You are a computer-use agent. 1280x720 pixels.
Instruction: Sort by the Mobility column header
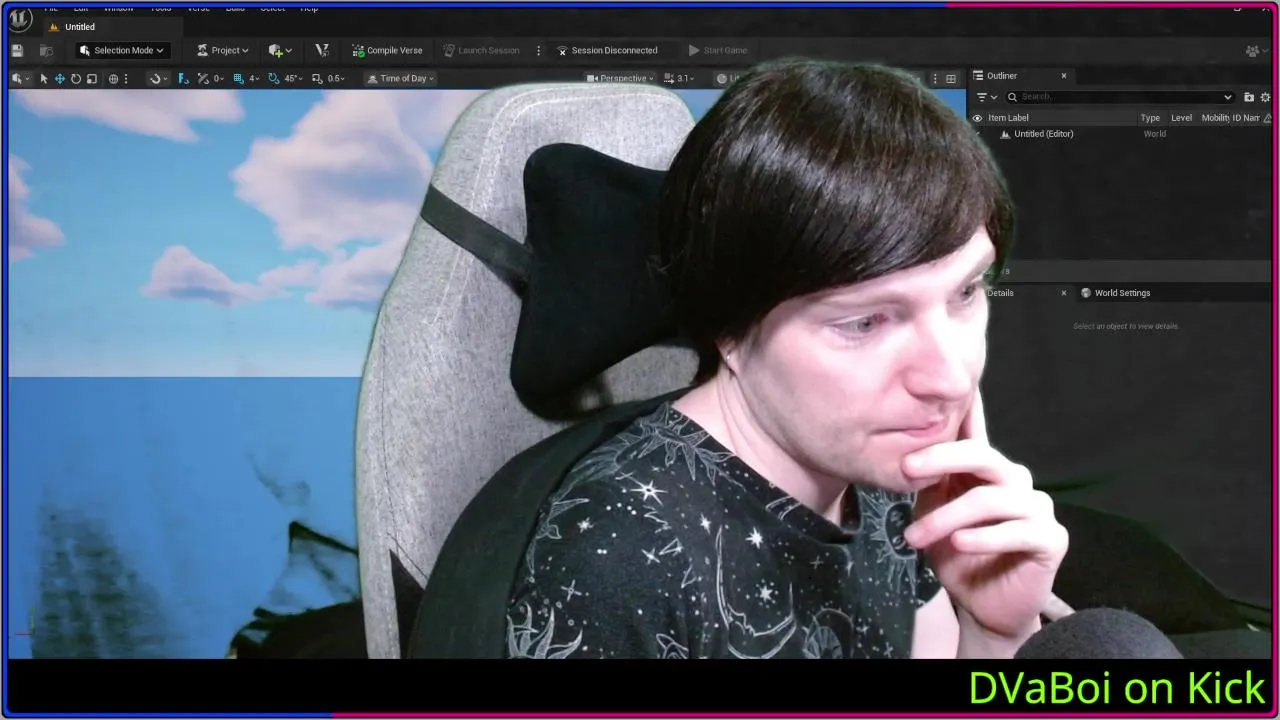(x=1214, y=118)
